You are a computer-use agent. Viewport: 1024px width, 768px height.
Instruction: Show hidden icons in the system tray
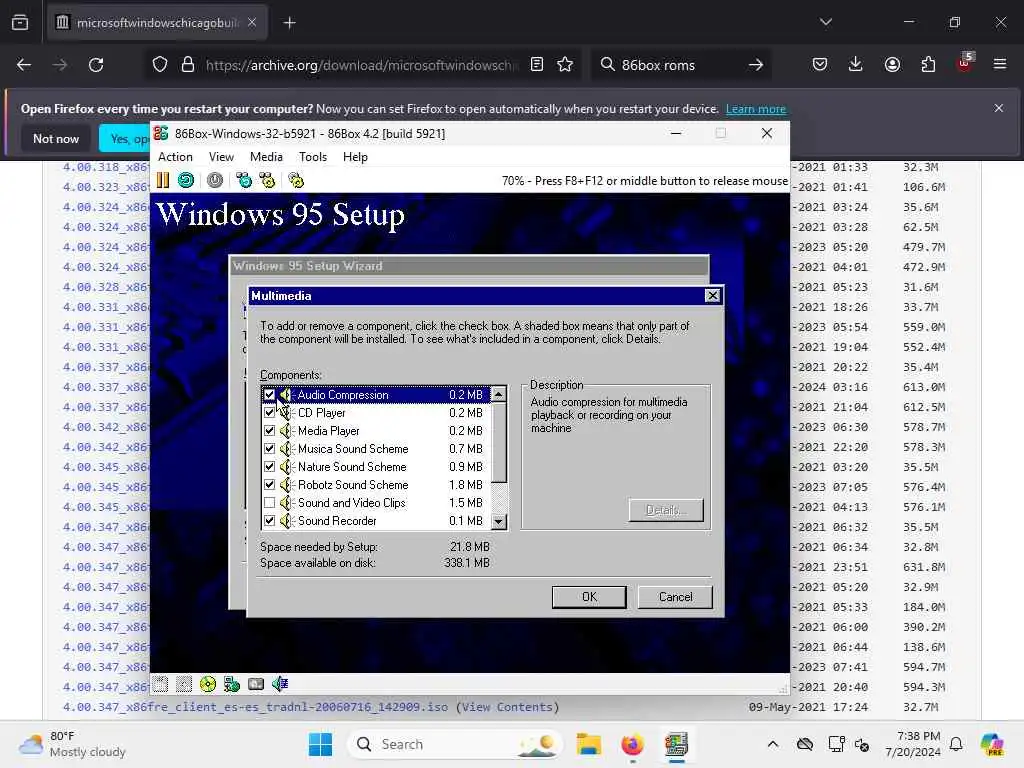pos(773,744)
